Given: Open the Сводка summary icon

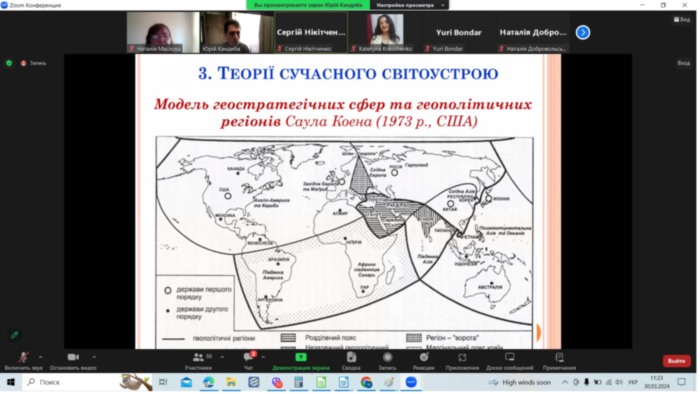Looking at the screenshot, I should [351, 361].
